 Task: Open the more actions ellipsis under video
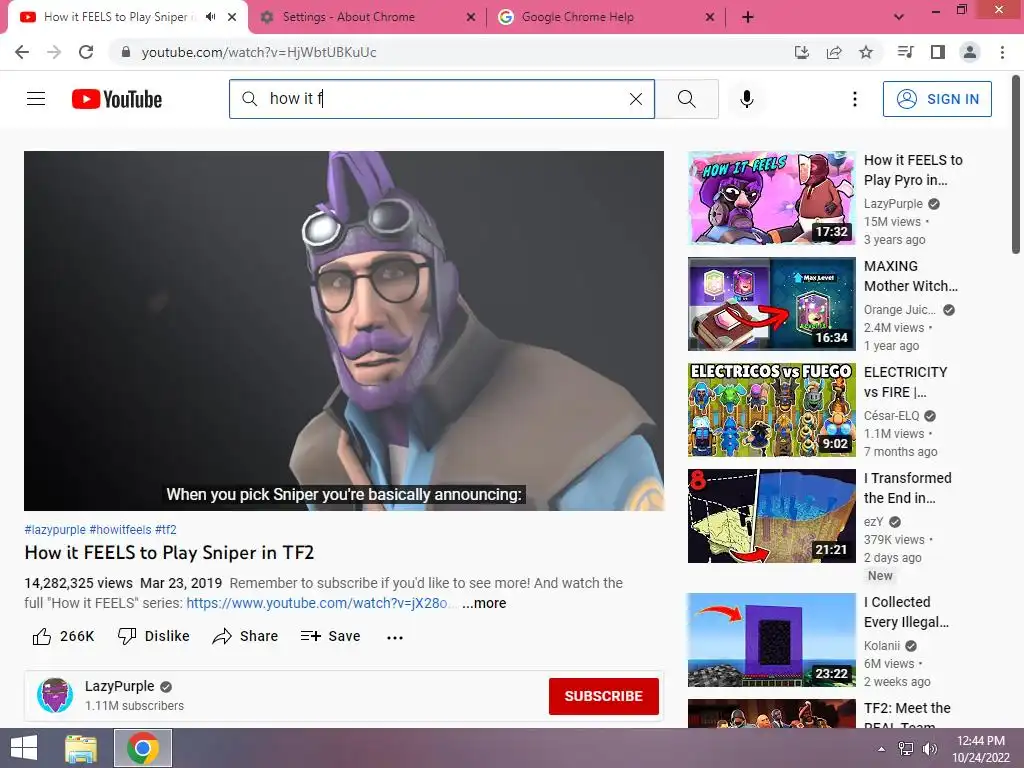click(x=394, y=637)
